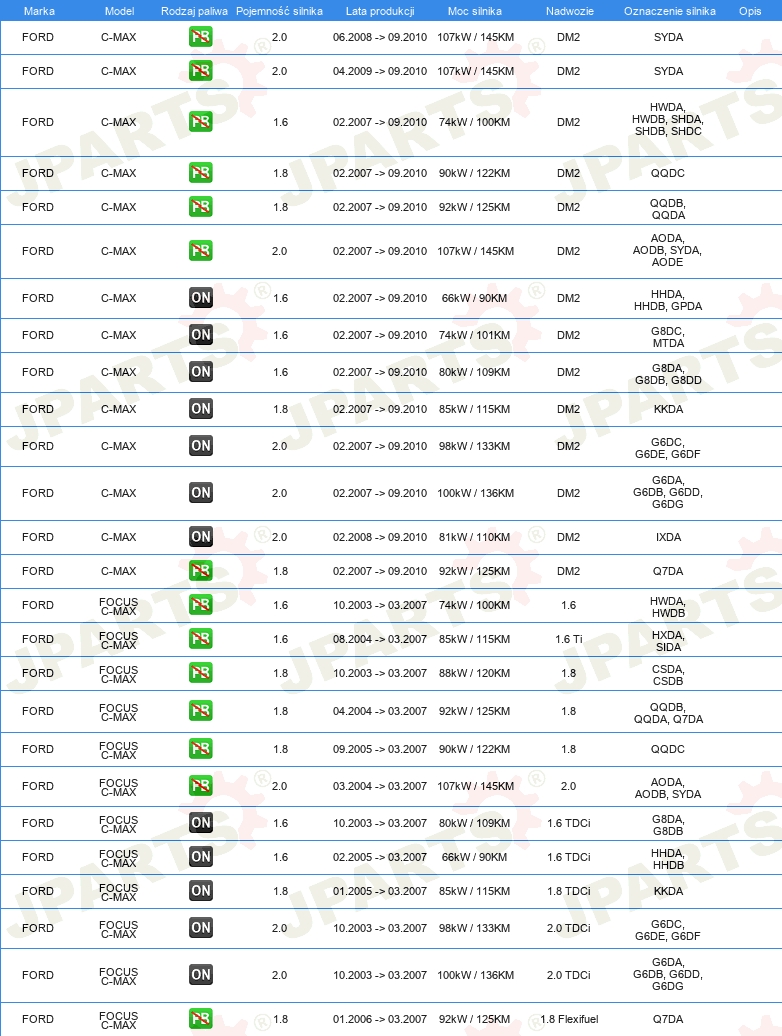782x1036 pixels.
Task: Select the G8DA, G8DB, G8DD engine cell
Action: (x=668, y=374)
